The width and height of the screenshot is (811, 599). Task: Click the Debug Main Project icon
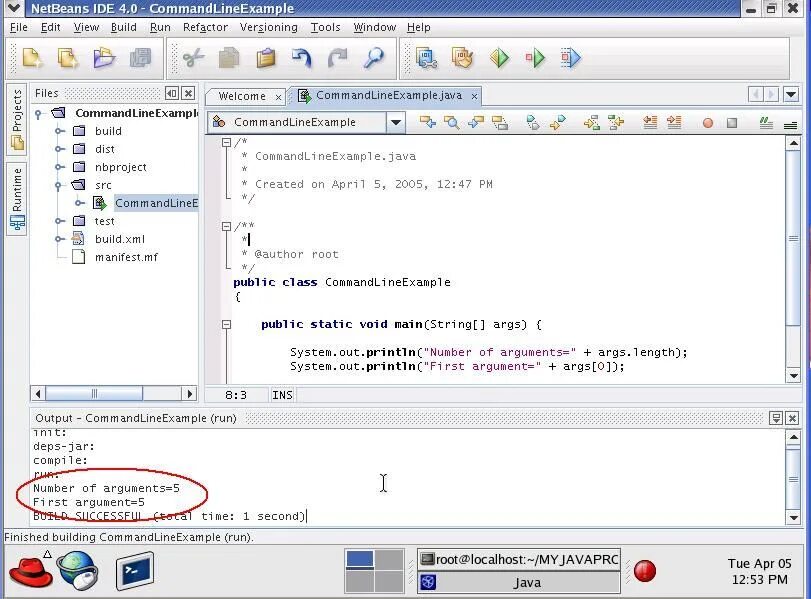(535, 58)
